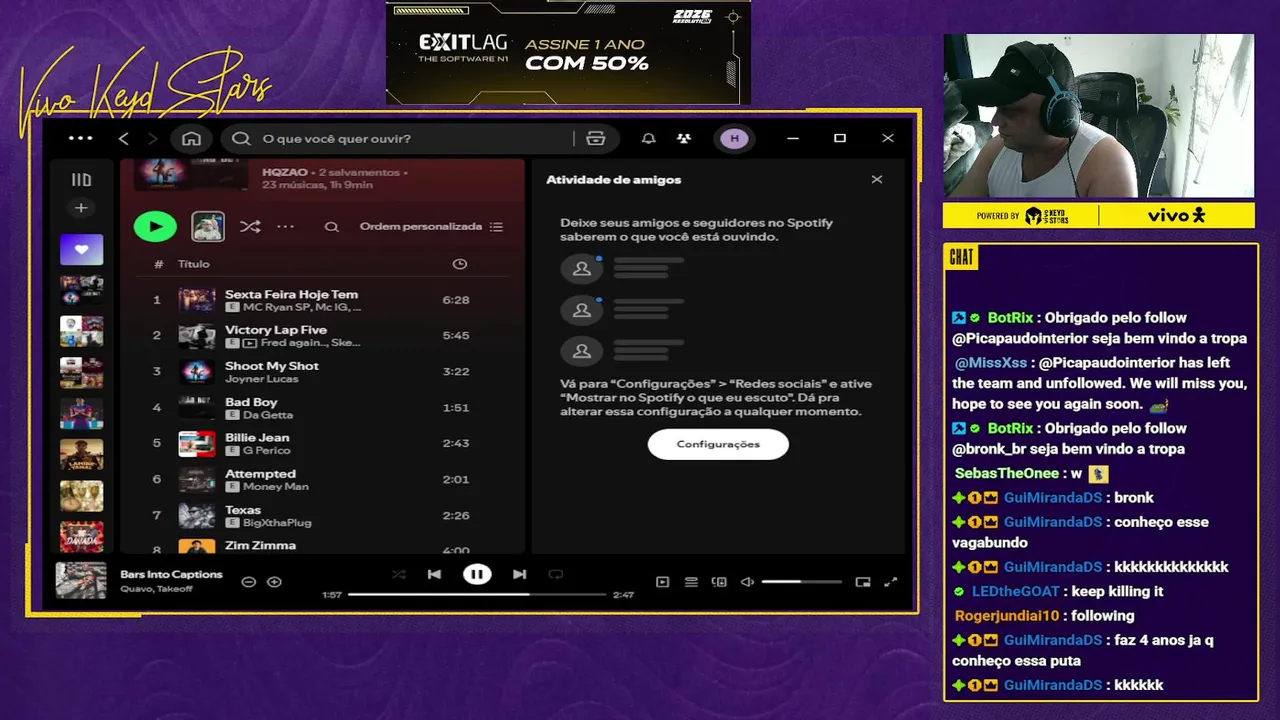
Task: Click the ExitLag banner ad
Action: [568, 52]
